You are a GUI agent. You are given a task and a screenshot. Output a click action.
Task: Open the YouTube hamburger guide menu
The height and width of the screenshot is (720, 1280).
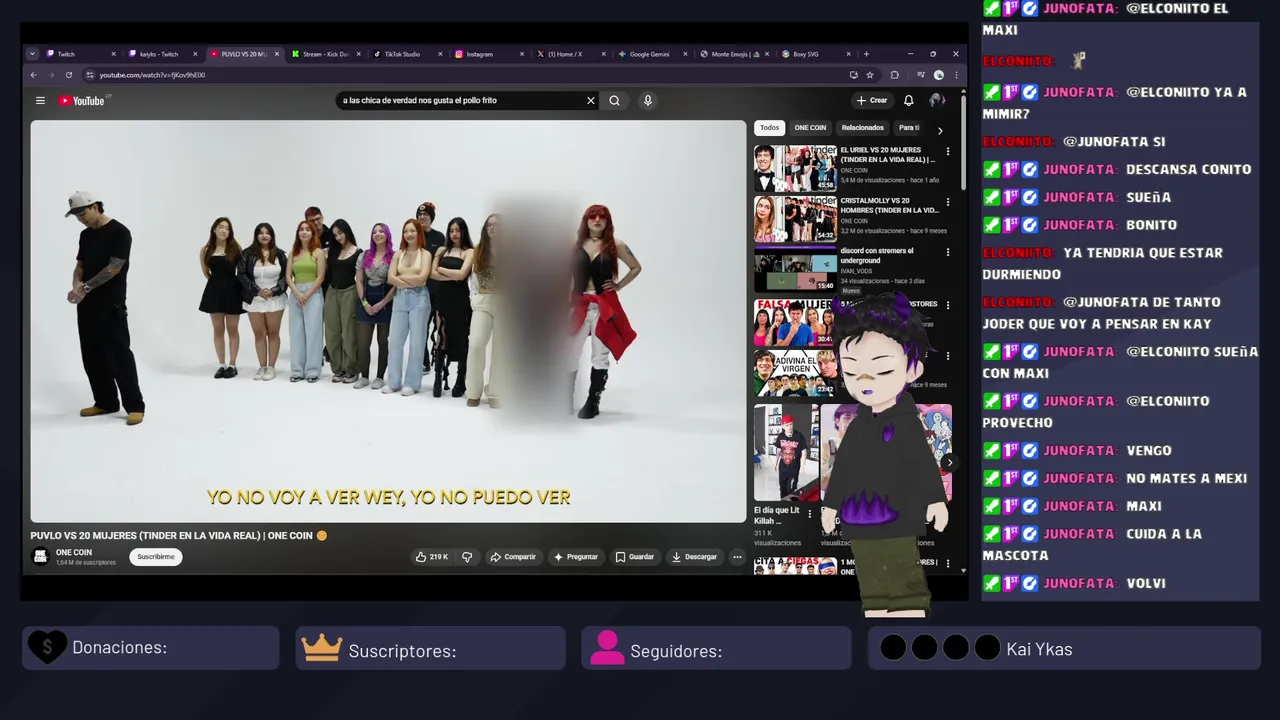pyautogui.click(x=40, y=100)
